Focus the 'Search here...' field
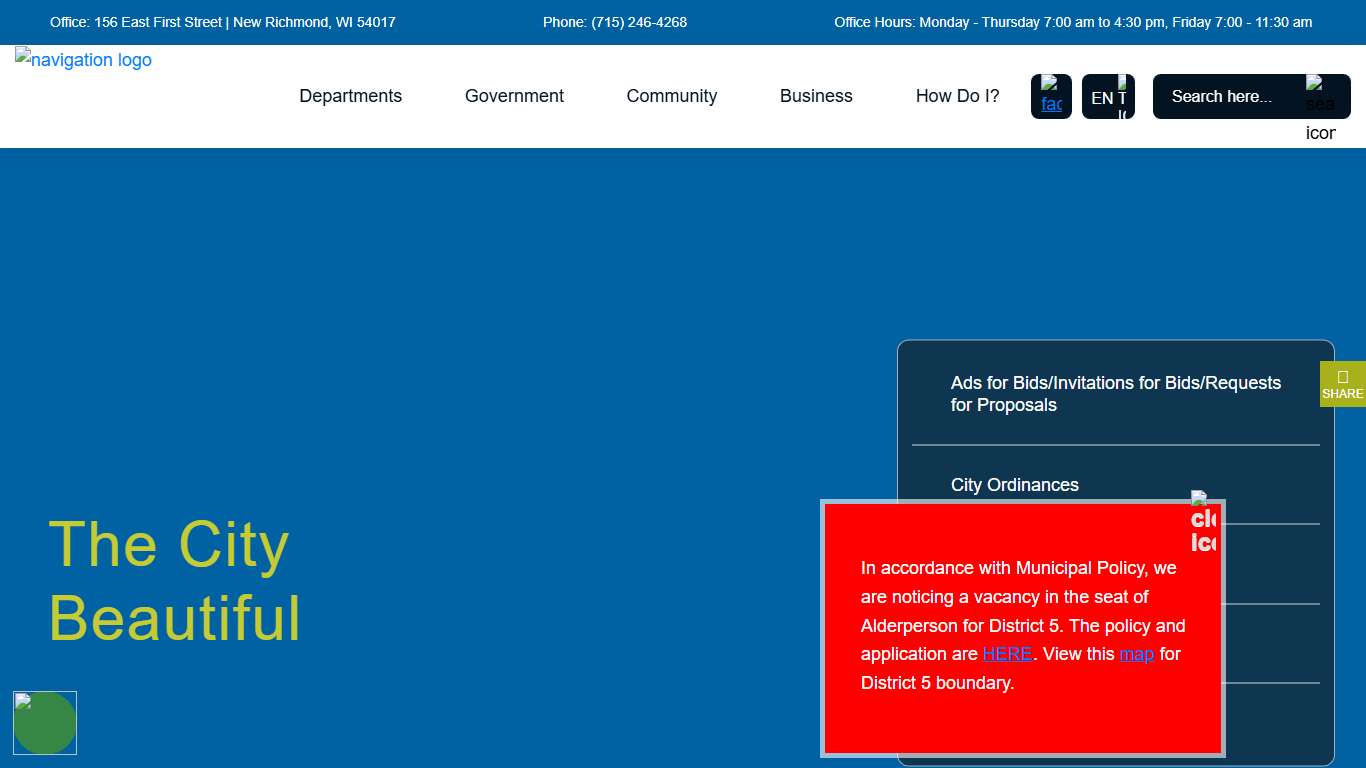Image resolution: width=1366 pixels, height=768 pixels. (x=1230, y=97)
